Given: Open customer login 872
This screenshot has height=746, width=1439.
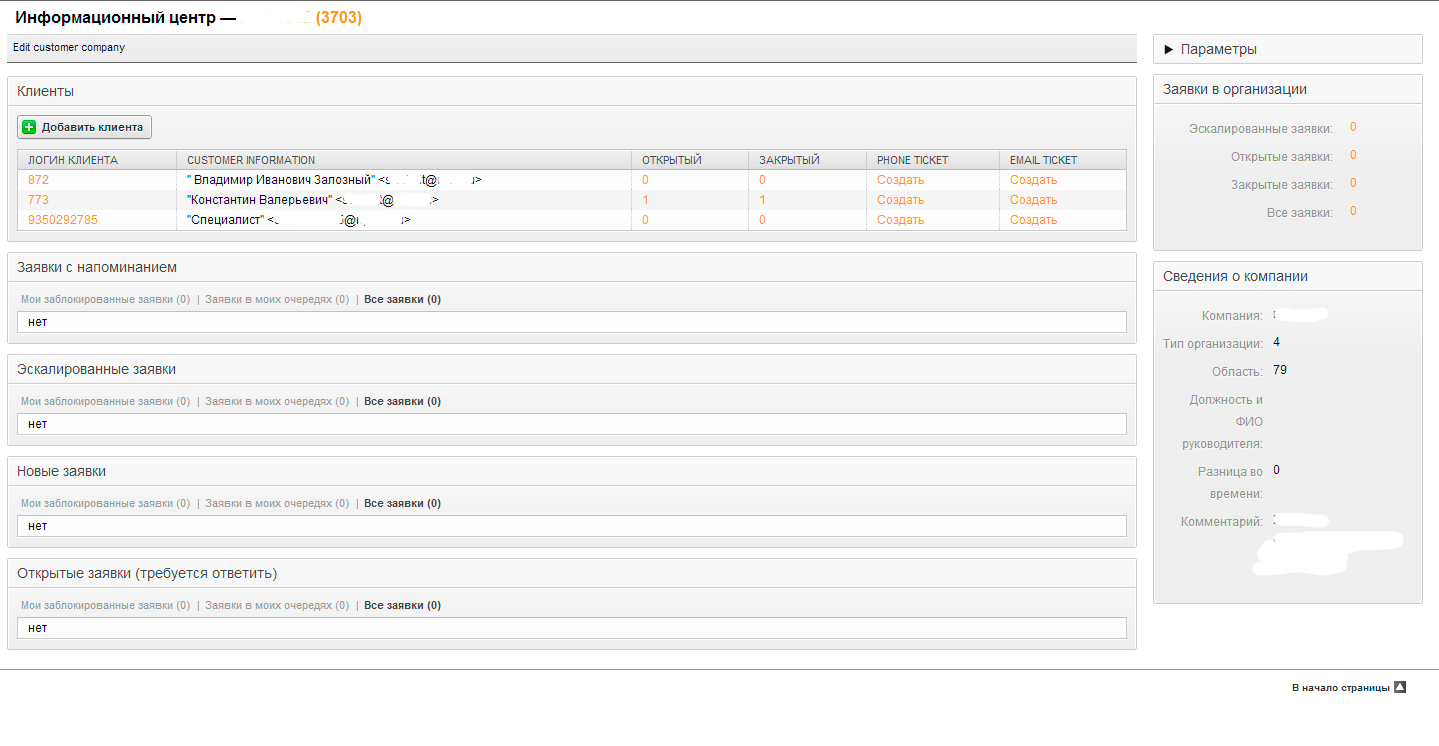Looking at the screenshot, I should [38, 180].
